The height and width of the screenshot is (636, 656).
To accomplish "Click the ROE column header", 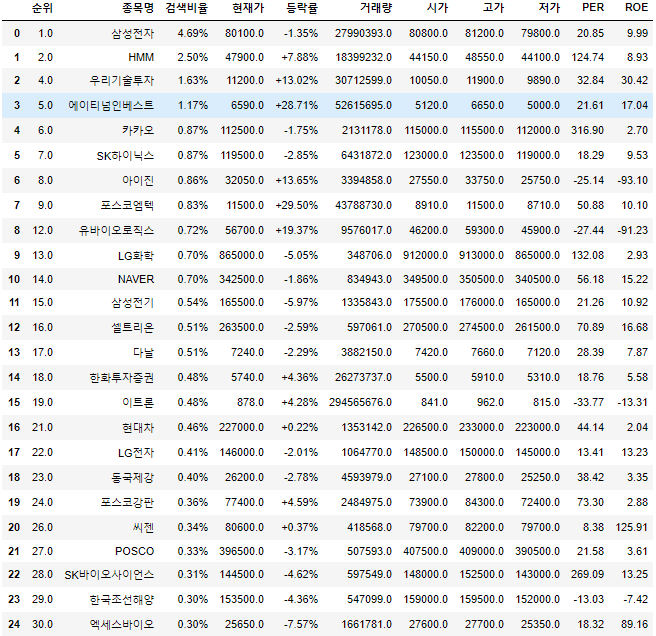I will (636, 8).
